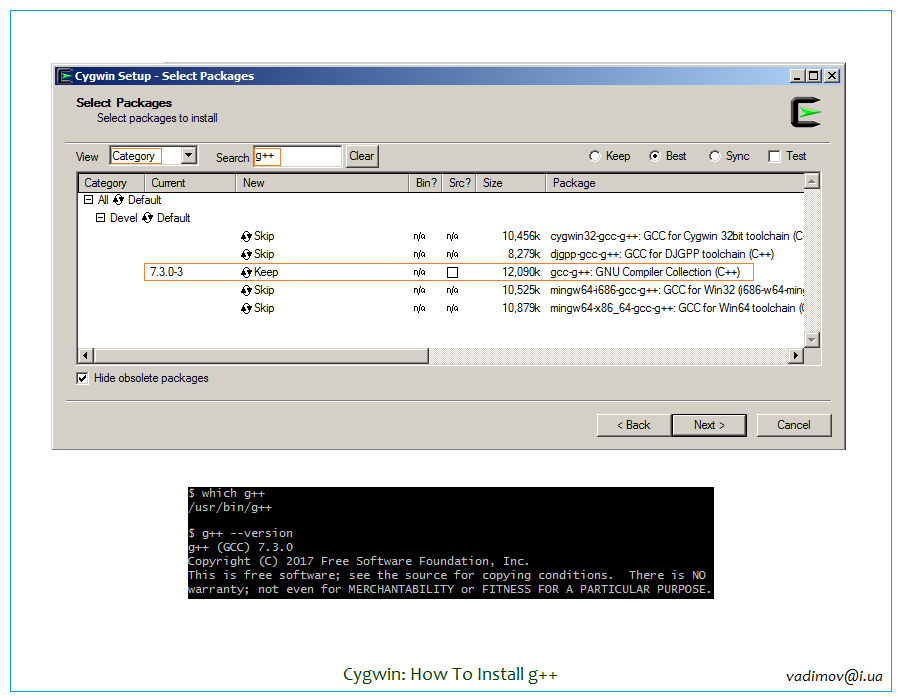Open the View dropdown arrow

pos(188,155)
